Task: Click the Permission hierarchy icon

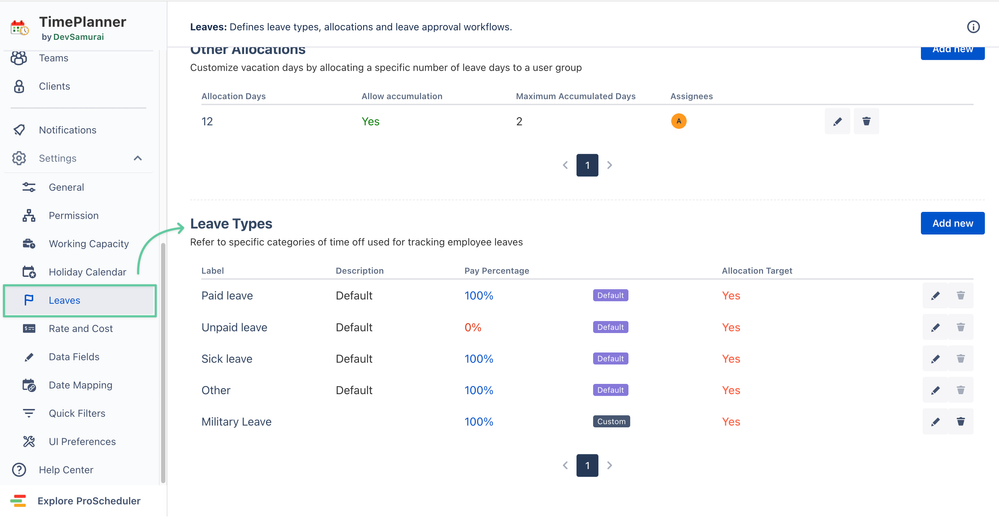Action: 29,215
